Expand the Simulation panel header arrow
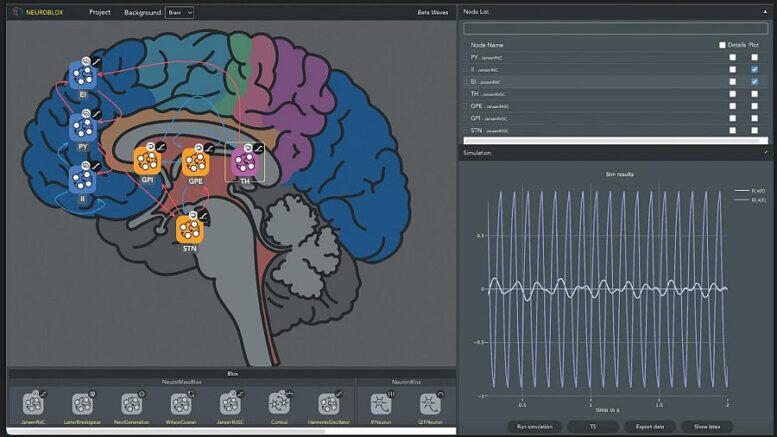 point(766,153)
